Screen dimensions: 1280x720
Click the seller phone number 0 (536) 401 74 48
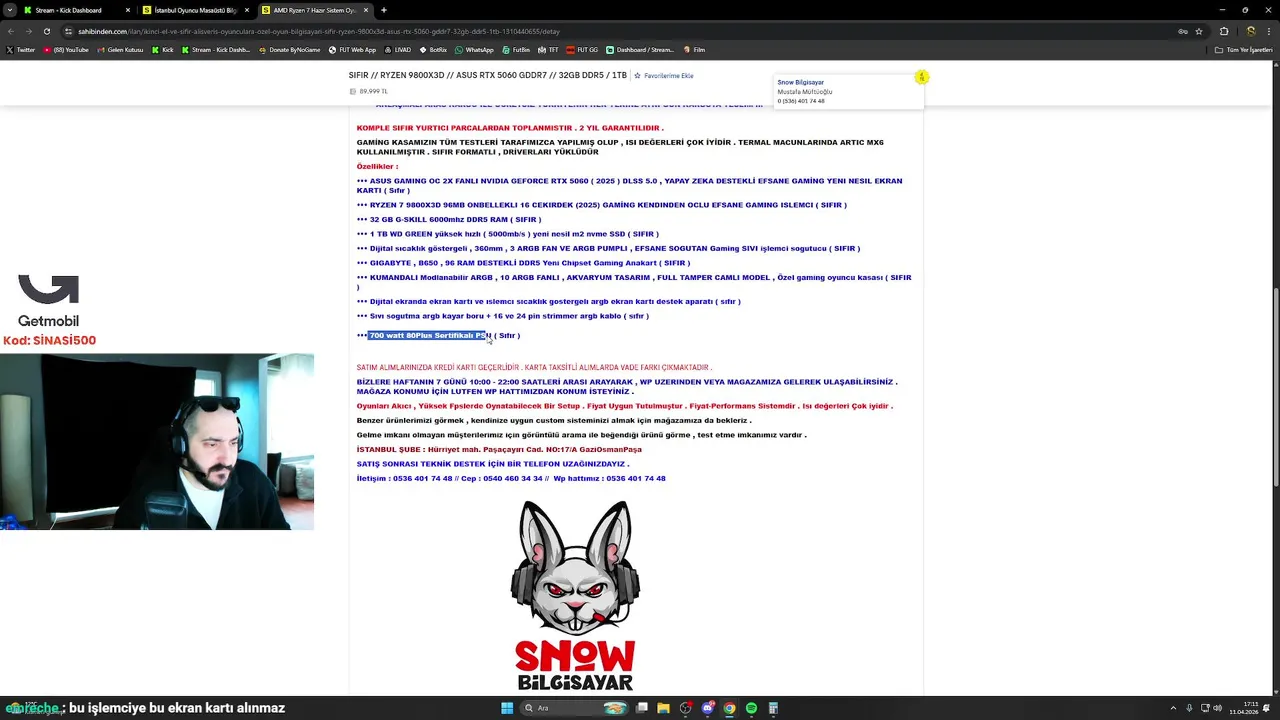pyautogui.click(x=801, y=101)
